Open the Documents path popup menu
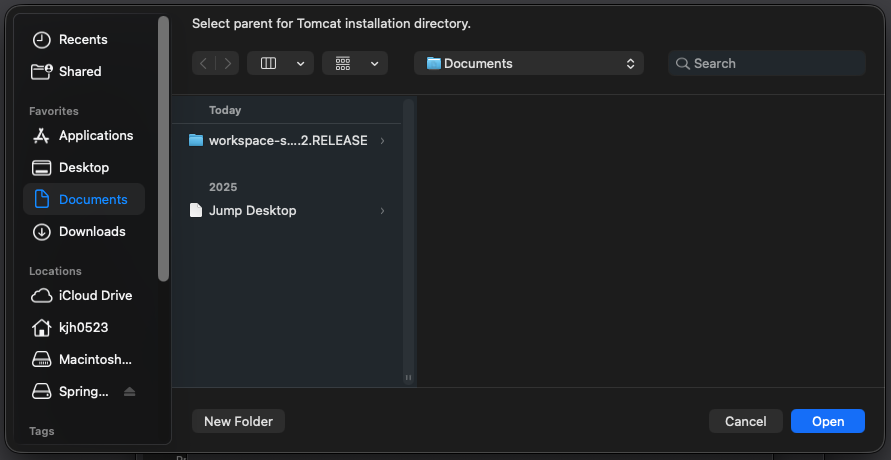Image resolution: width=891 pixels, height=460 pixels. coord(528,63)
